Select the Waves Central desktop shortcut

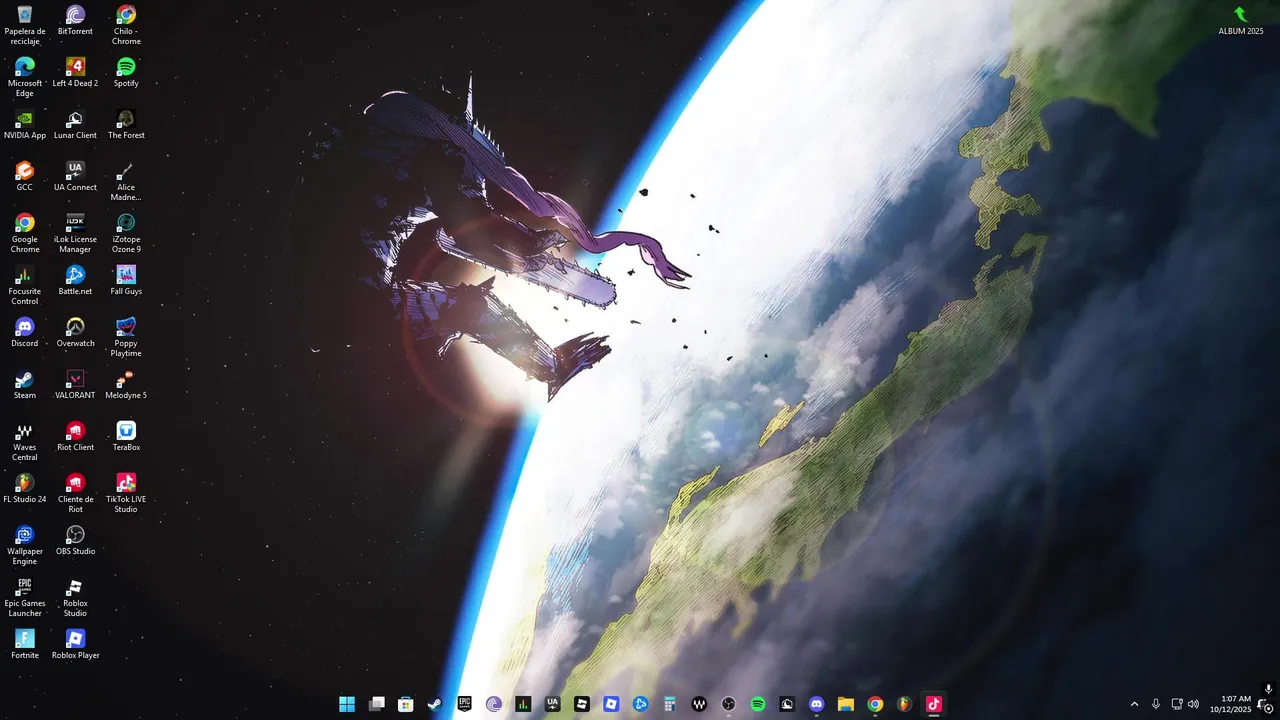click(x=25, y=441)
